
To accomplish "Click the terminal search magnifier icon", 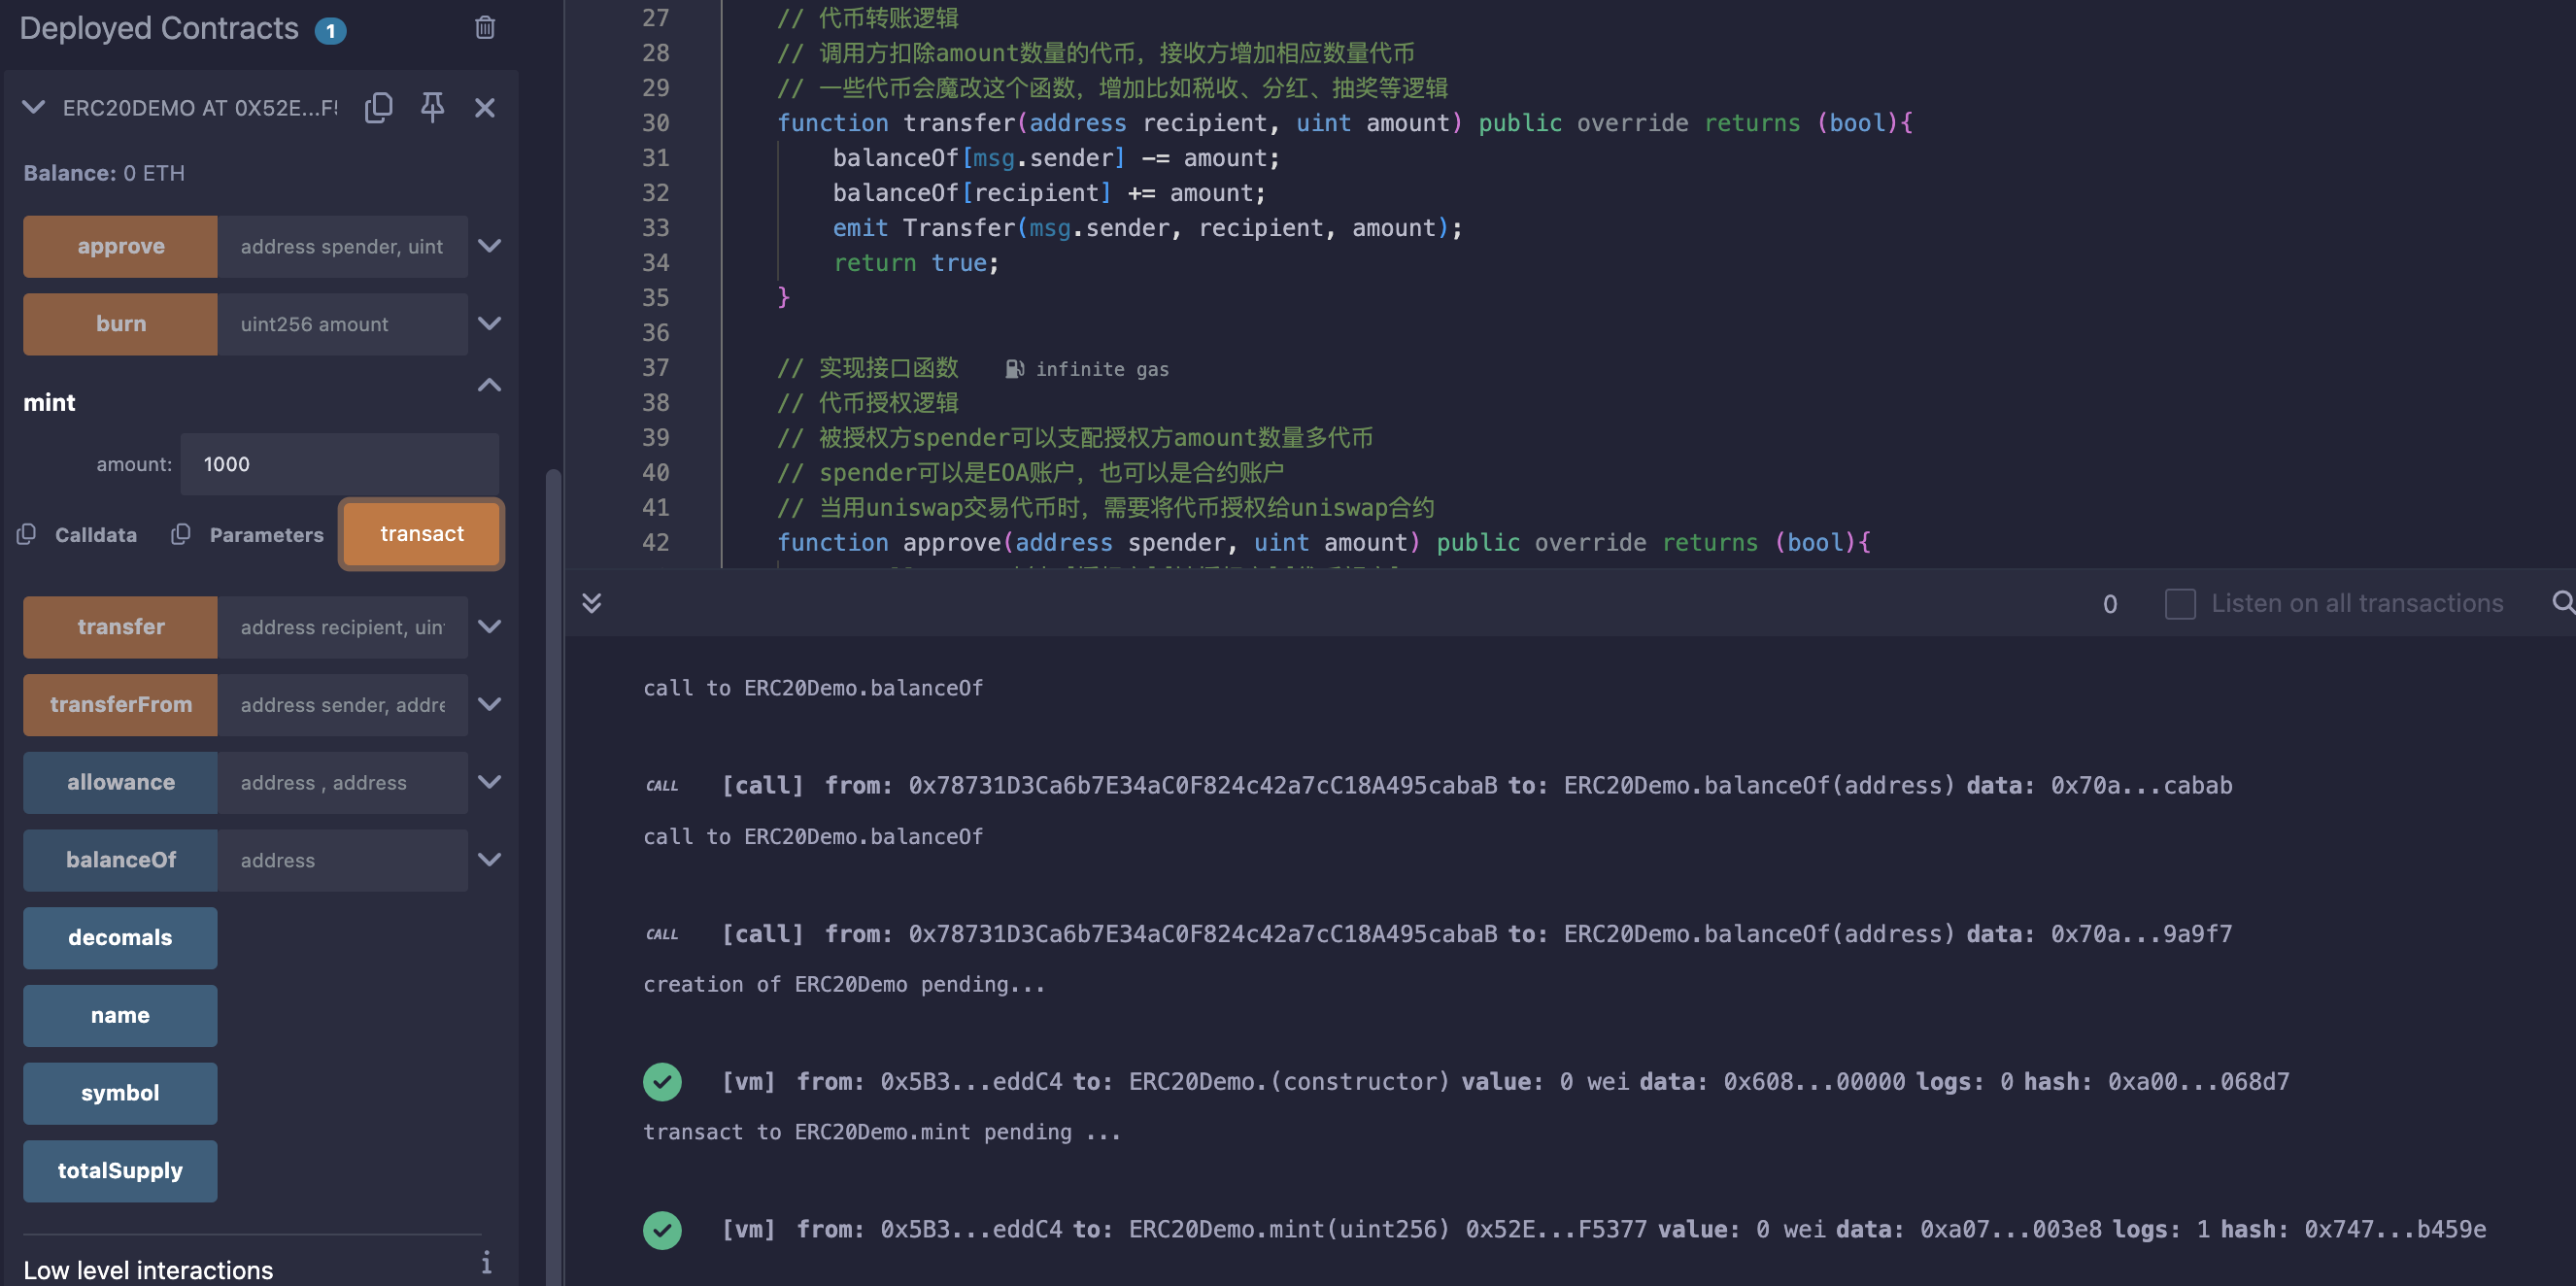I will click(x=2562, y=602).
